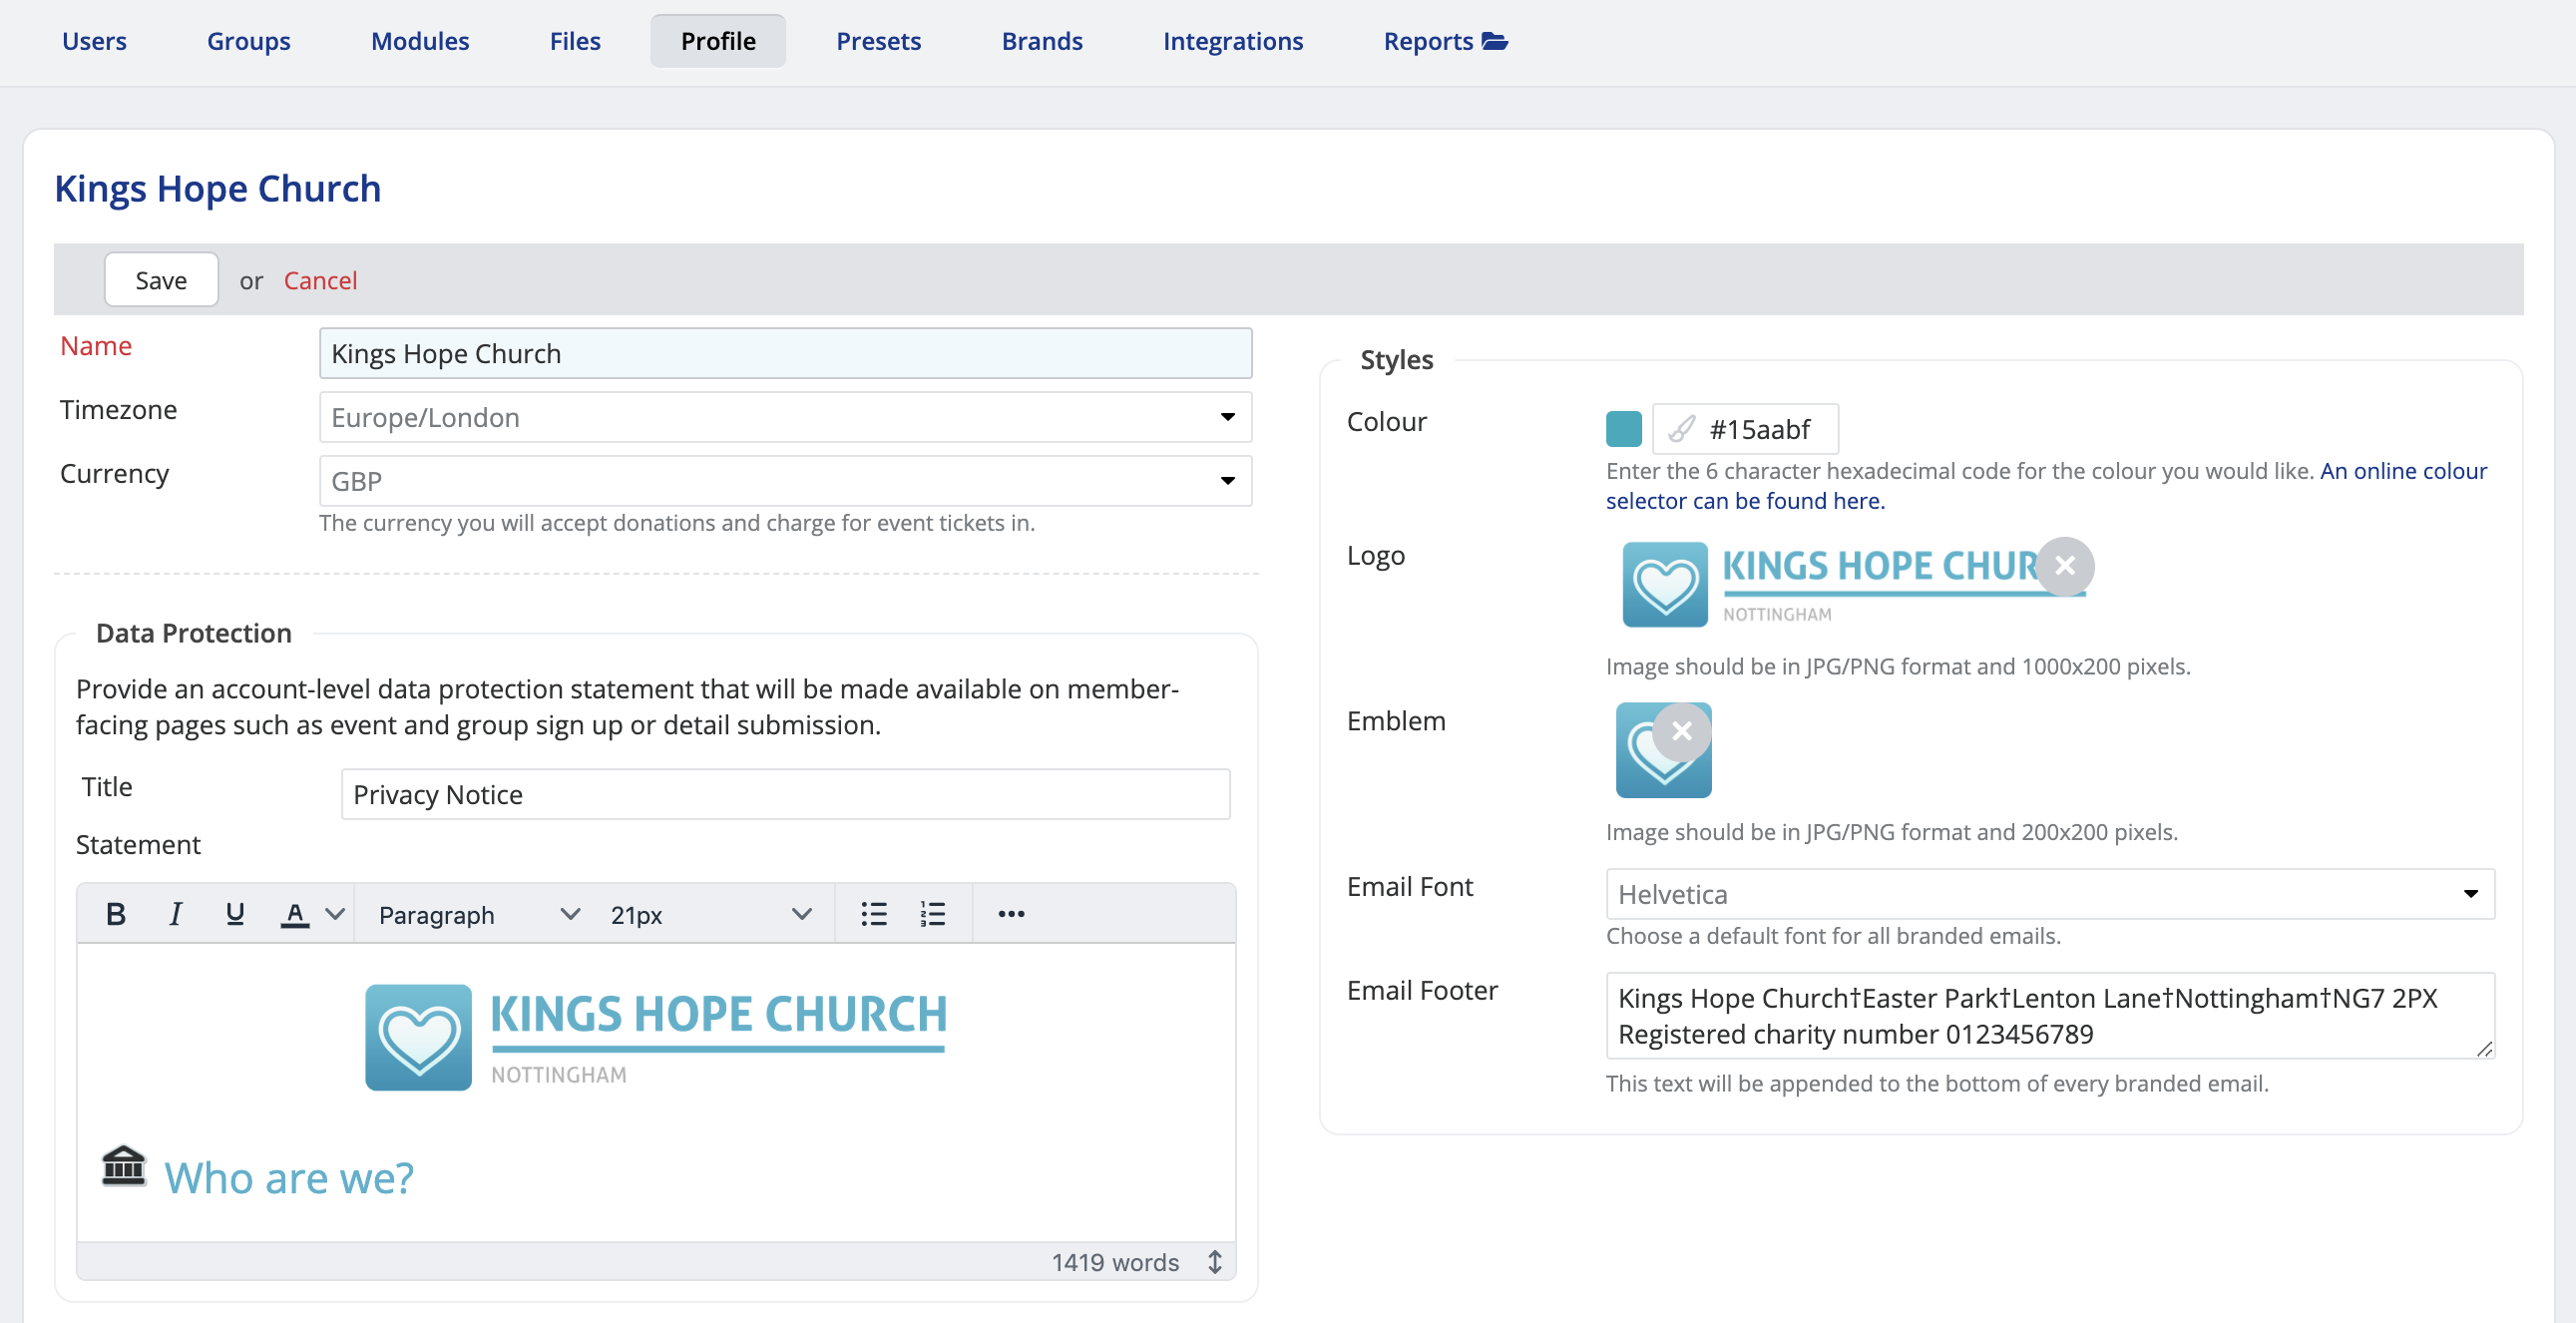This screenshot has height=1323, width=2576.
Task: Open the Email Font dropdown
Action: pos(2470,894)
